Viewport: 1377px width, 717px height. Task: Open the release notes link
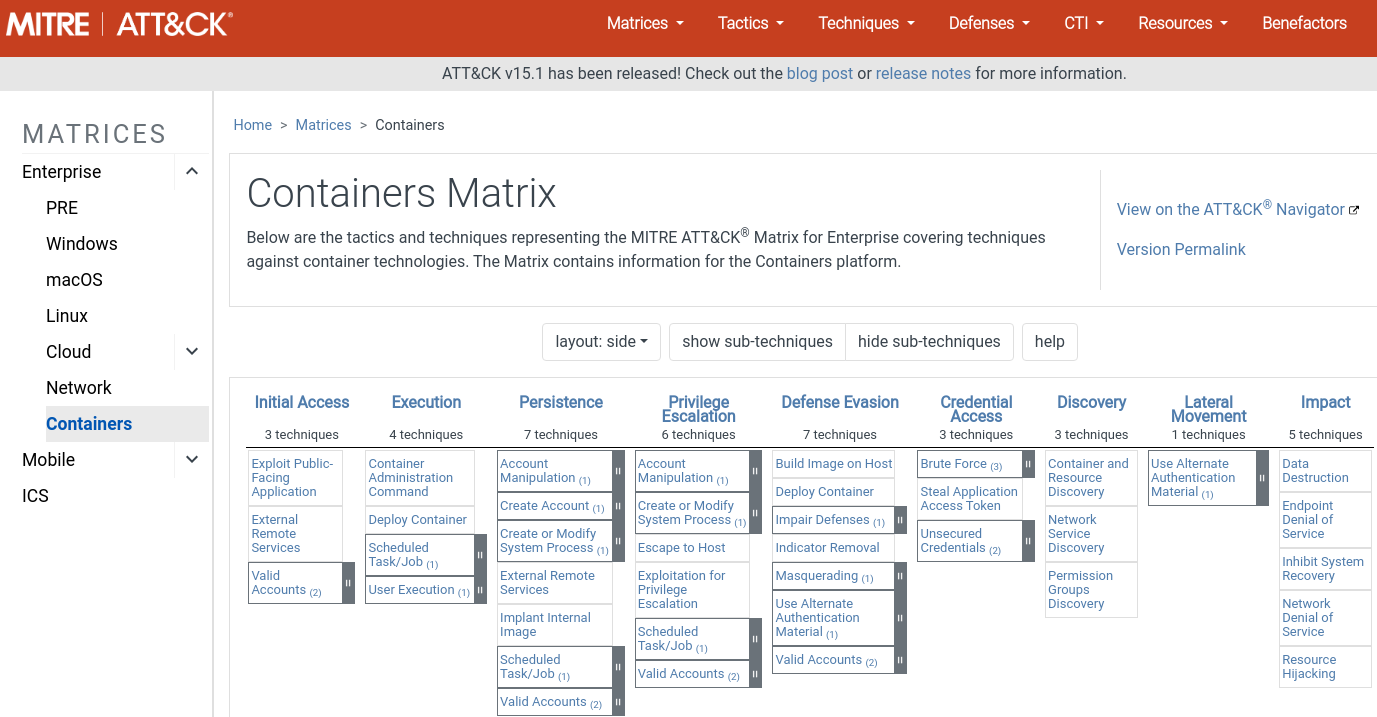[x=923, y=73]
